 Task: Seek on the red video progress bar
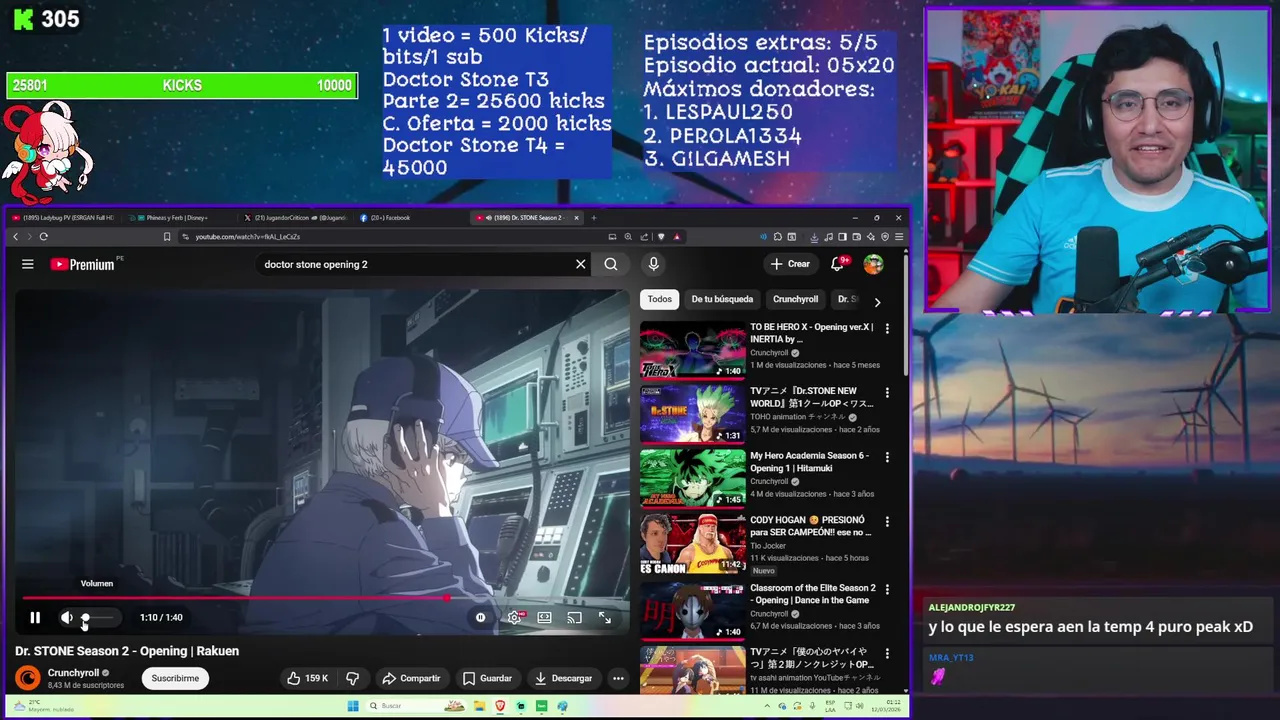(x=320, y=598)
